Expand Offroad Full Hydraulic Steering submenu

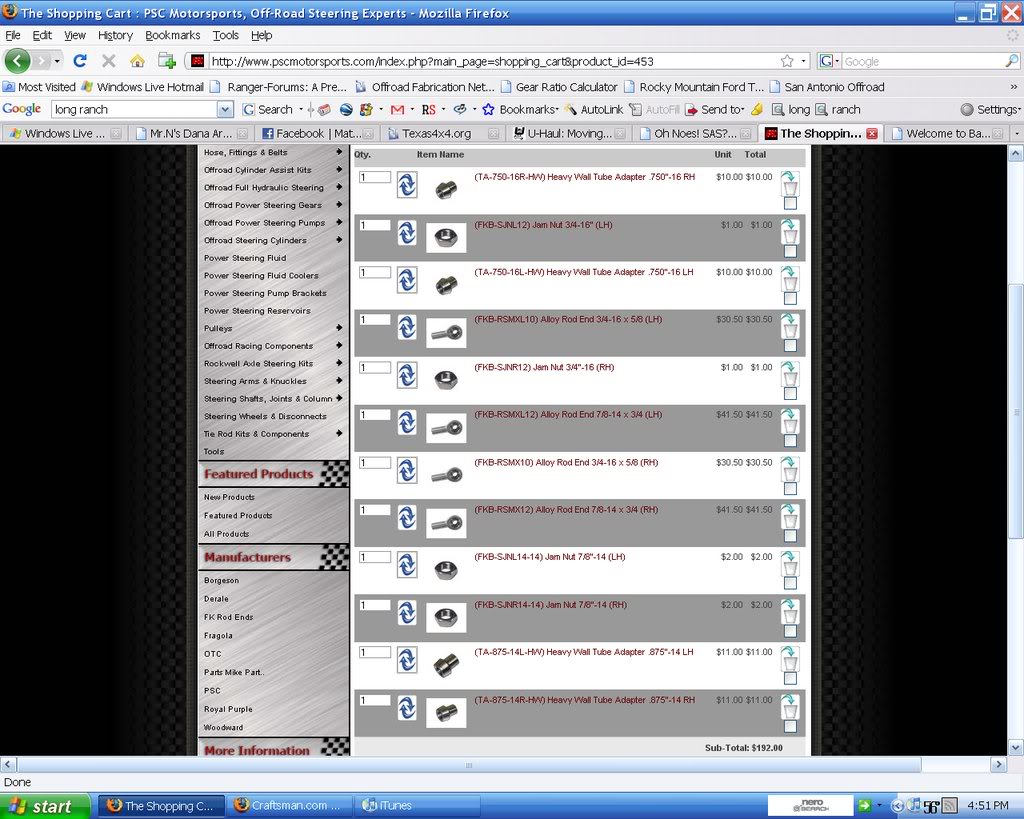tap(339, 187)
